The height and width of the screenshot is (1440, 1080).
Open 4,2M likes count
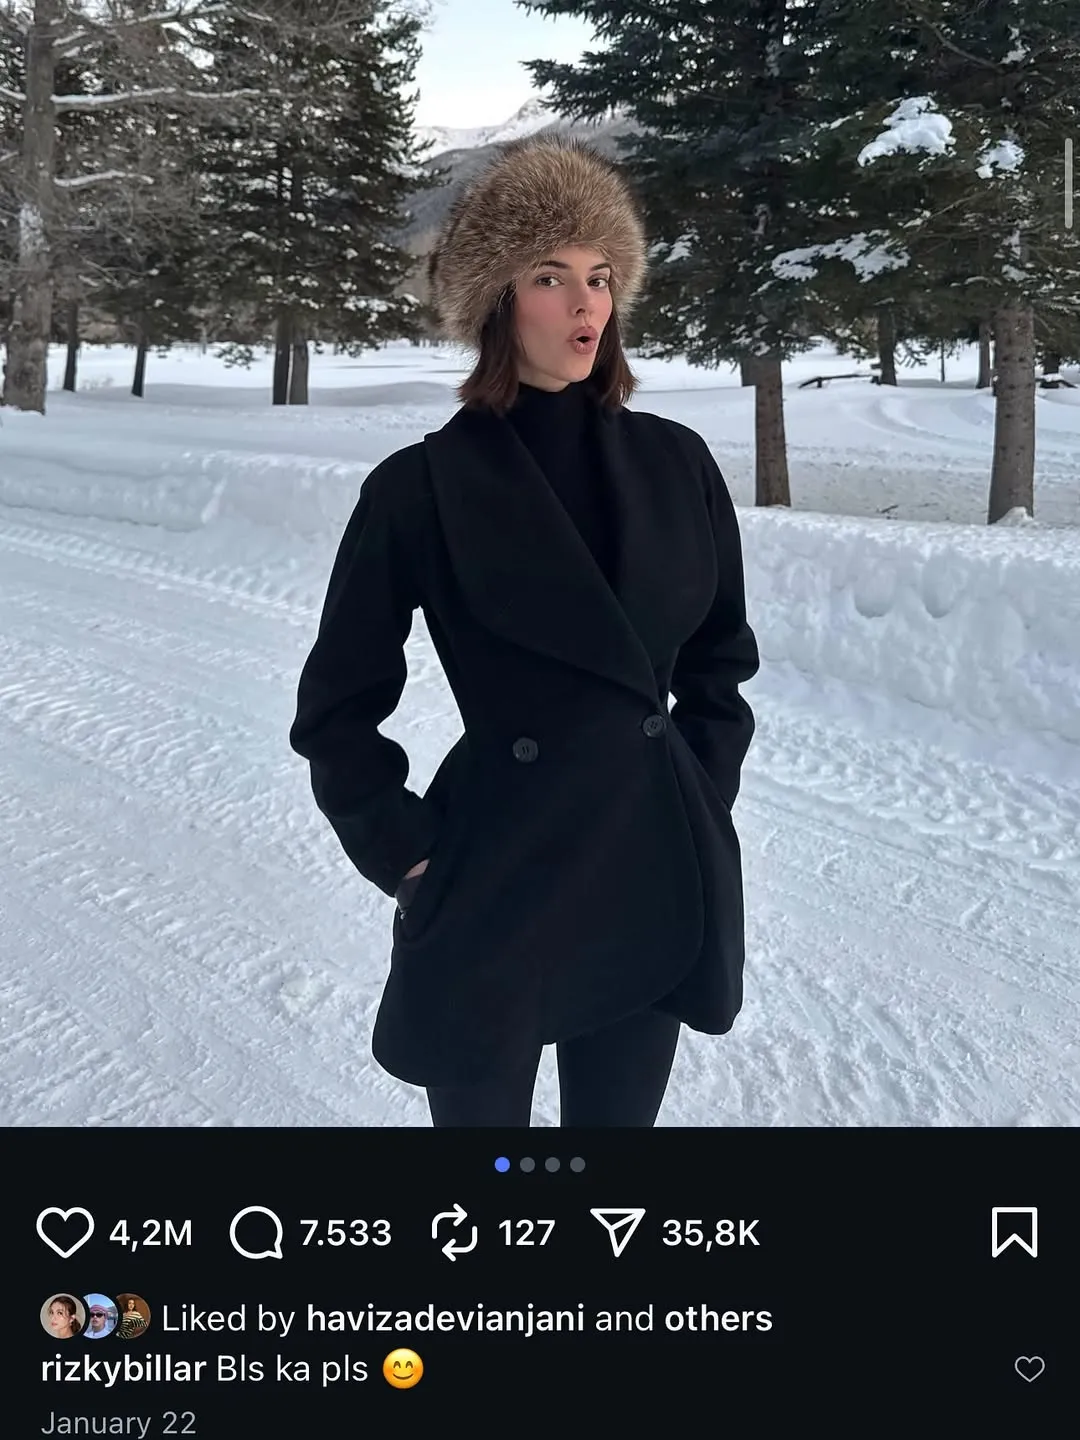click(150, 1232)
